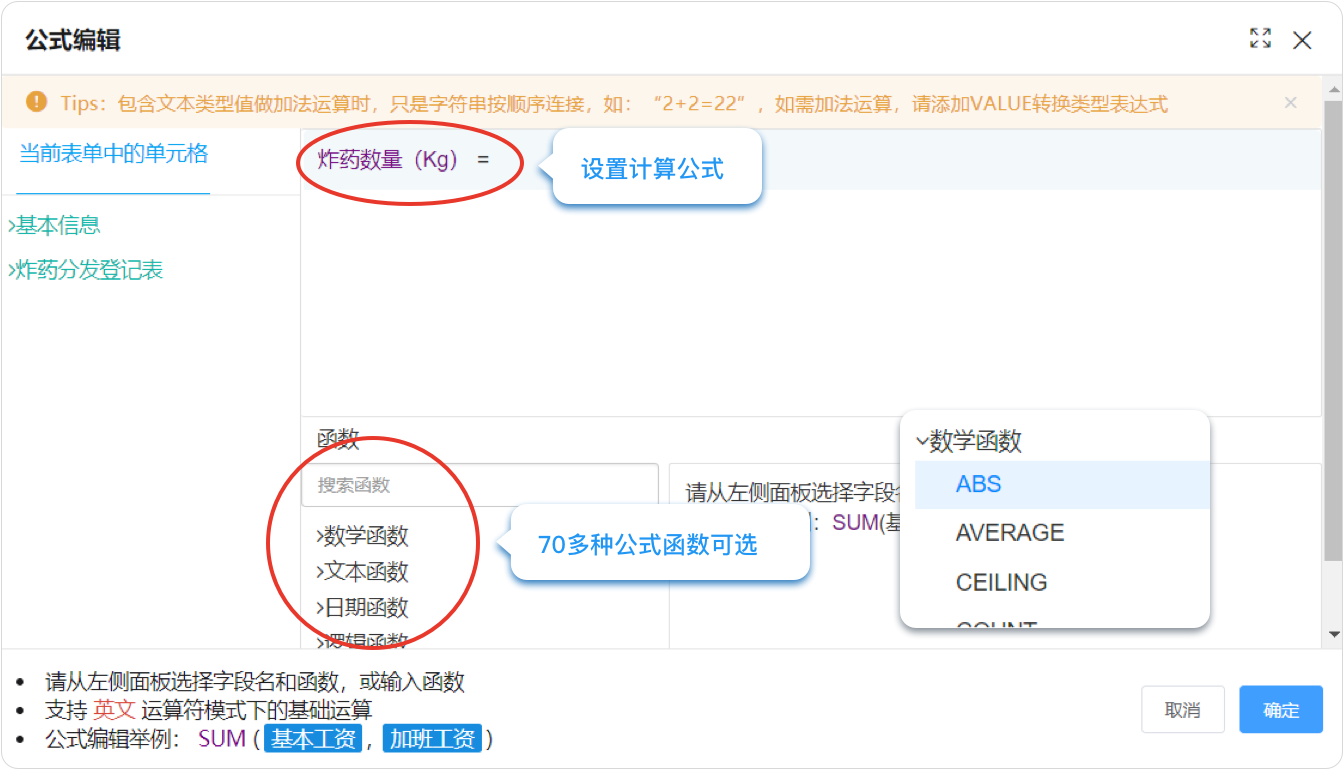Close the formula editor dialog
The image size is (1344, 770).
tap(1302, 40)
